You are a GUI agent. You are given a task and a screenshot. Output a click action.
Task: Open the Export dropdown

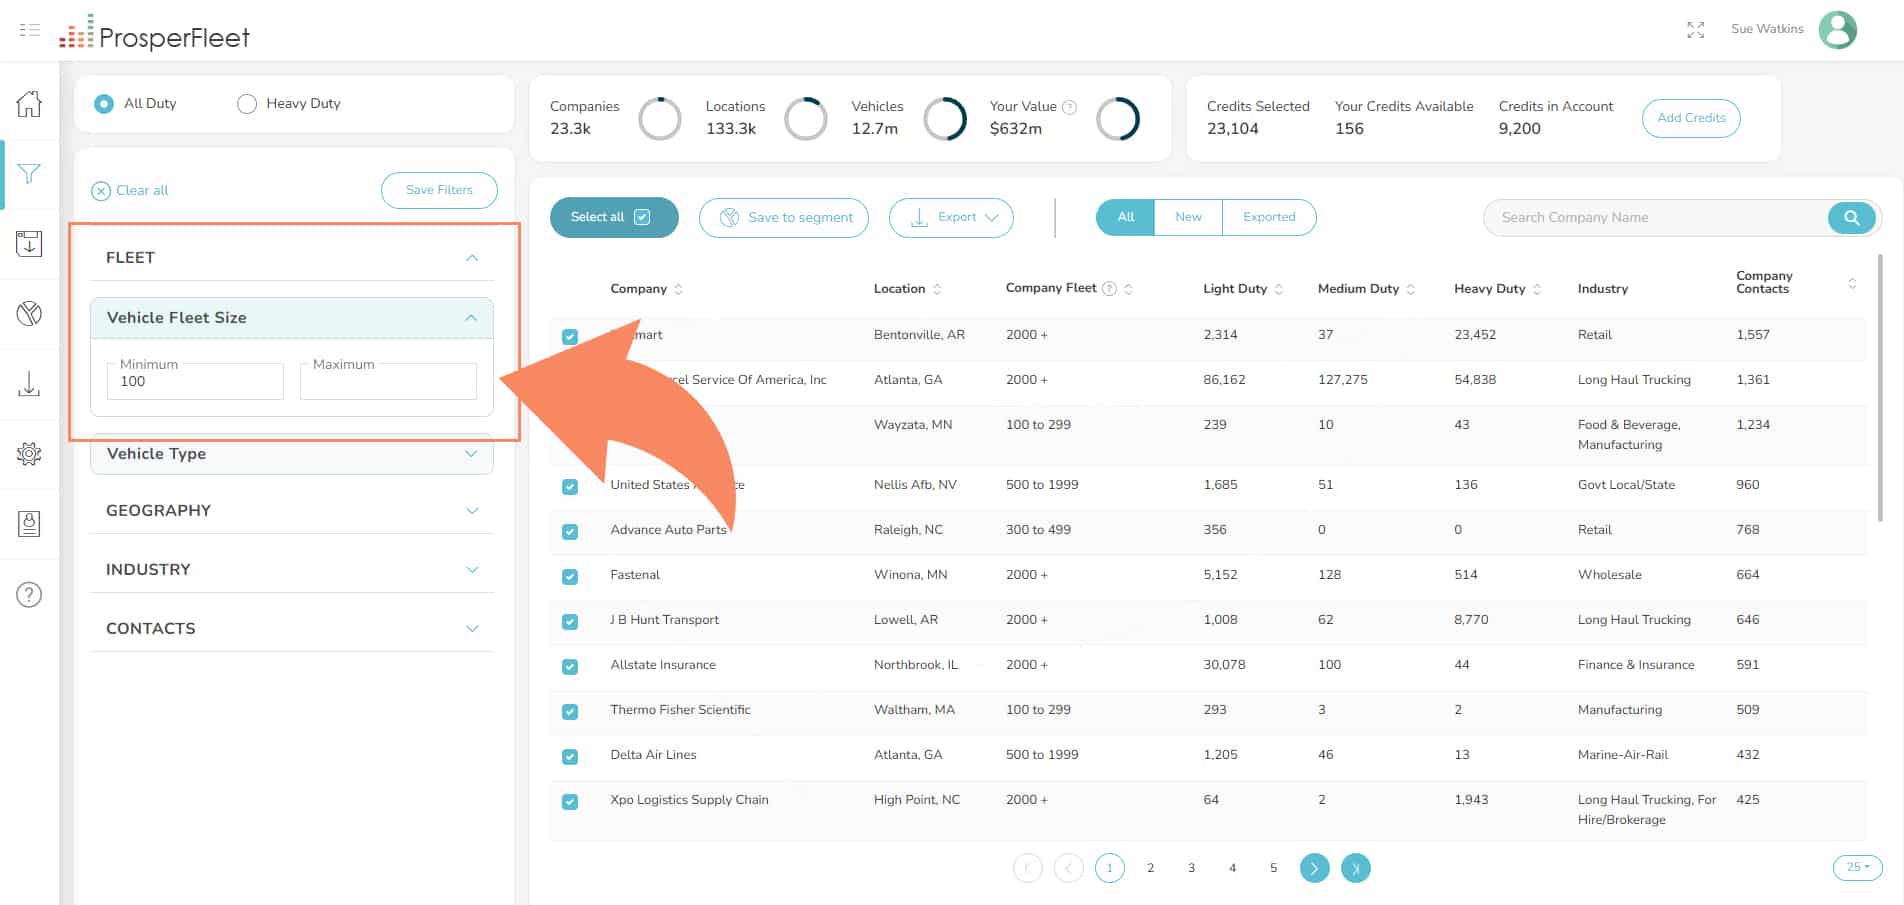pyautogui.click(x=951, y=217)
